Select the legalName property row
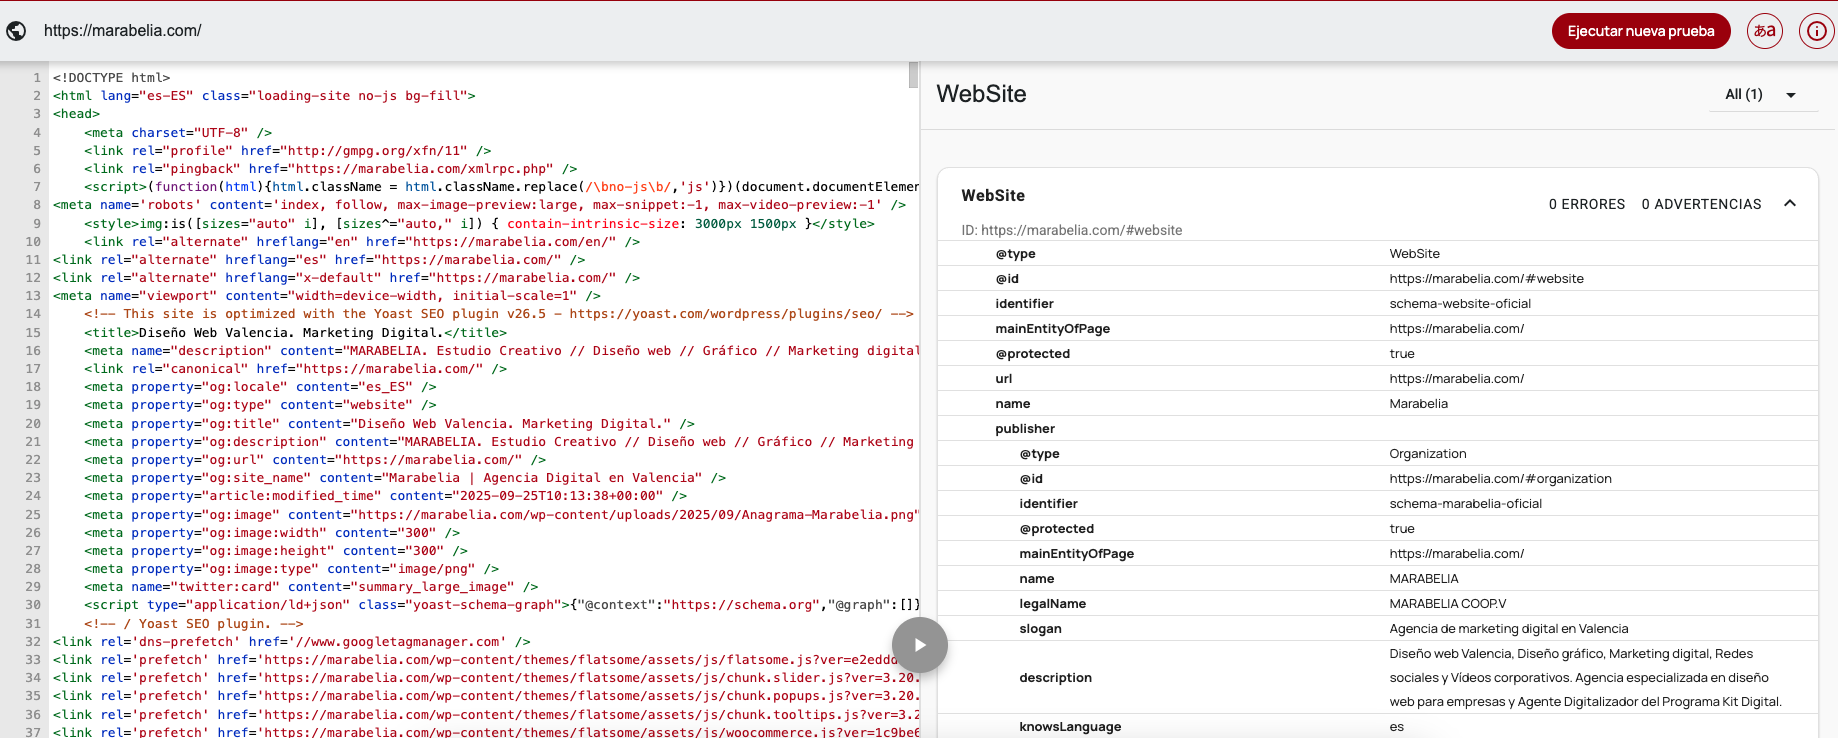 [x=1052, y=604]
